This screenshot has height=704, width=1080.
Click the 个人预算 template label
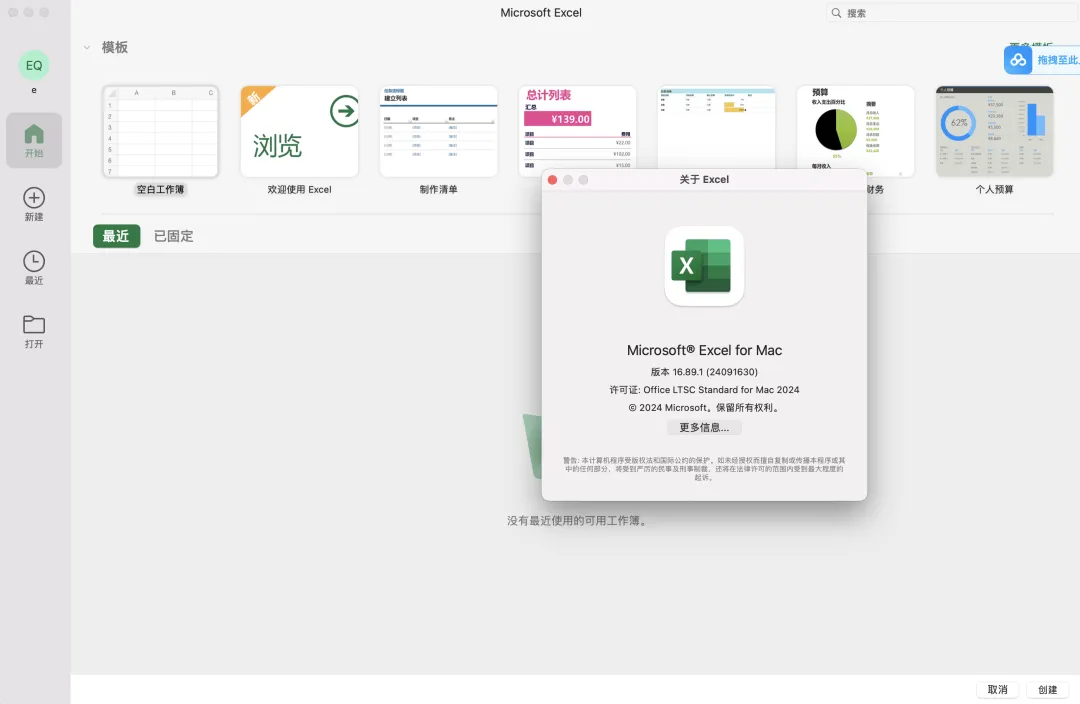coord(995,189)
